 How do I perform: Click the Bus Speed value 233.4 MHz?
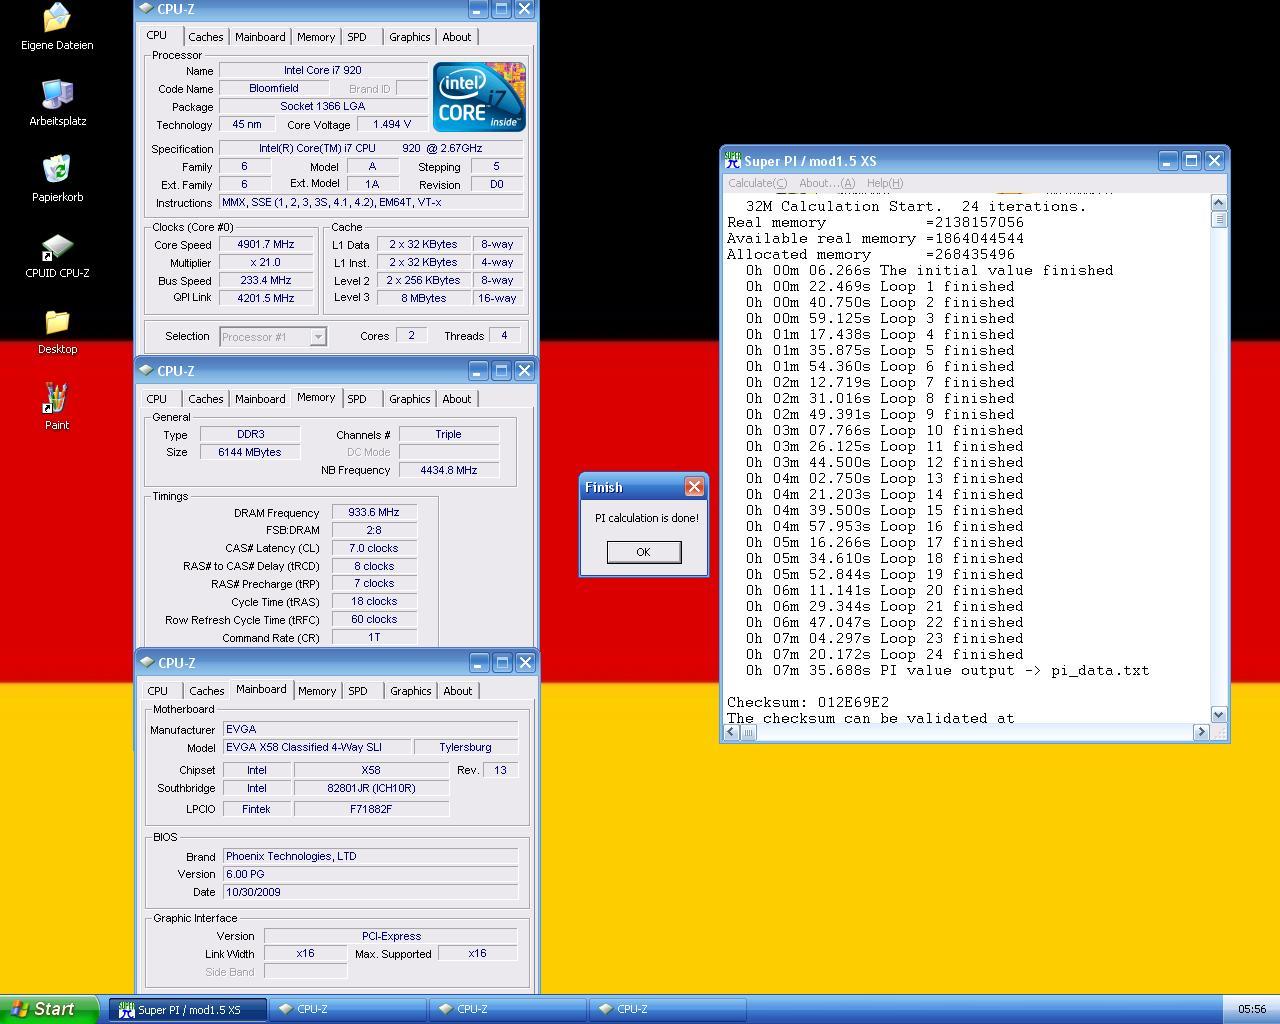point(266,281)
